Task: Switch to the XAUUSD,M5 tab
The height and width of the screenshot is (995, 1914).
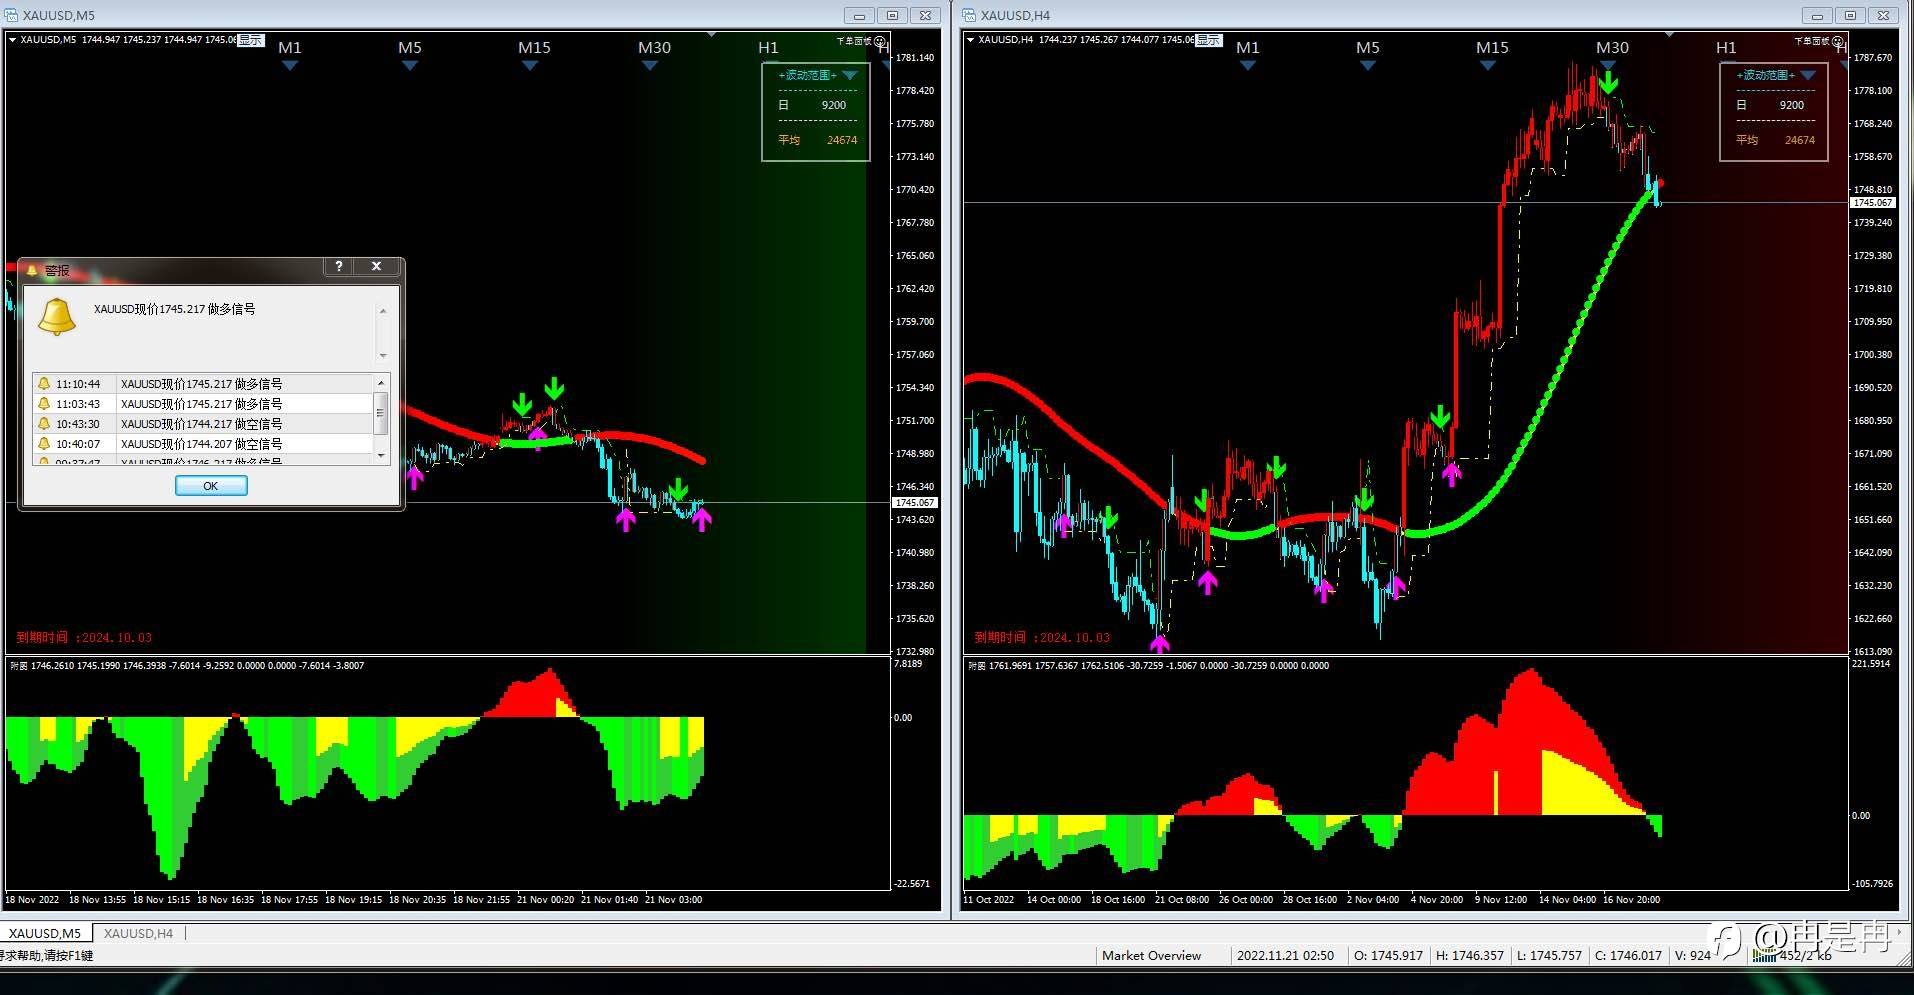Action: [x=45, y=933]
